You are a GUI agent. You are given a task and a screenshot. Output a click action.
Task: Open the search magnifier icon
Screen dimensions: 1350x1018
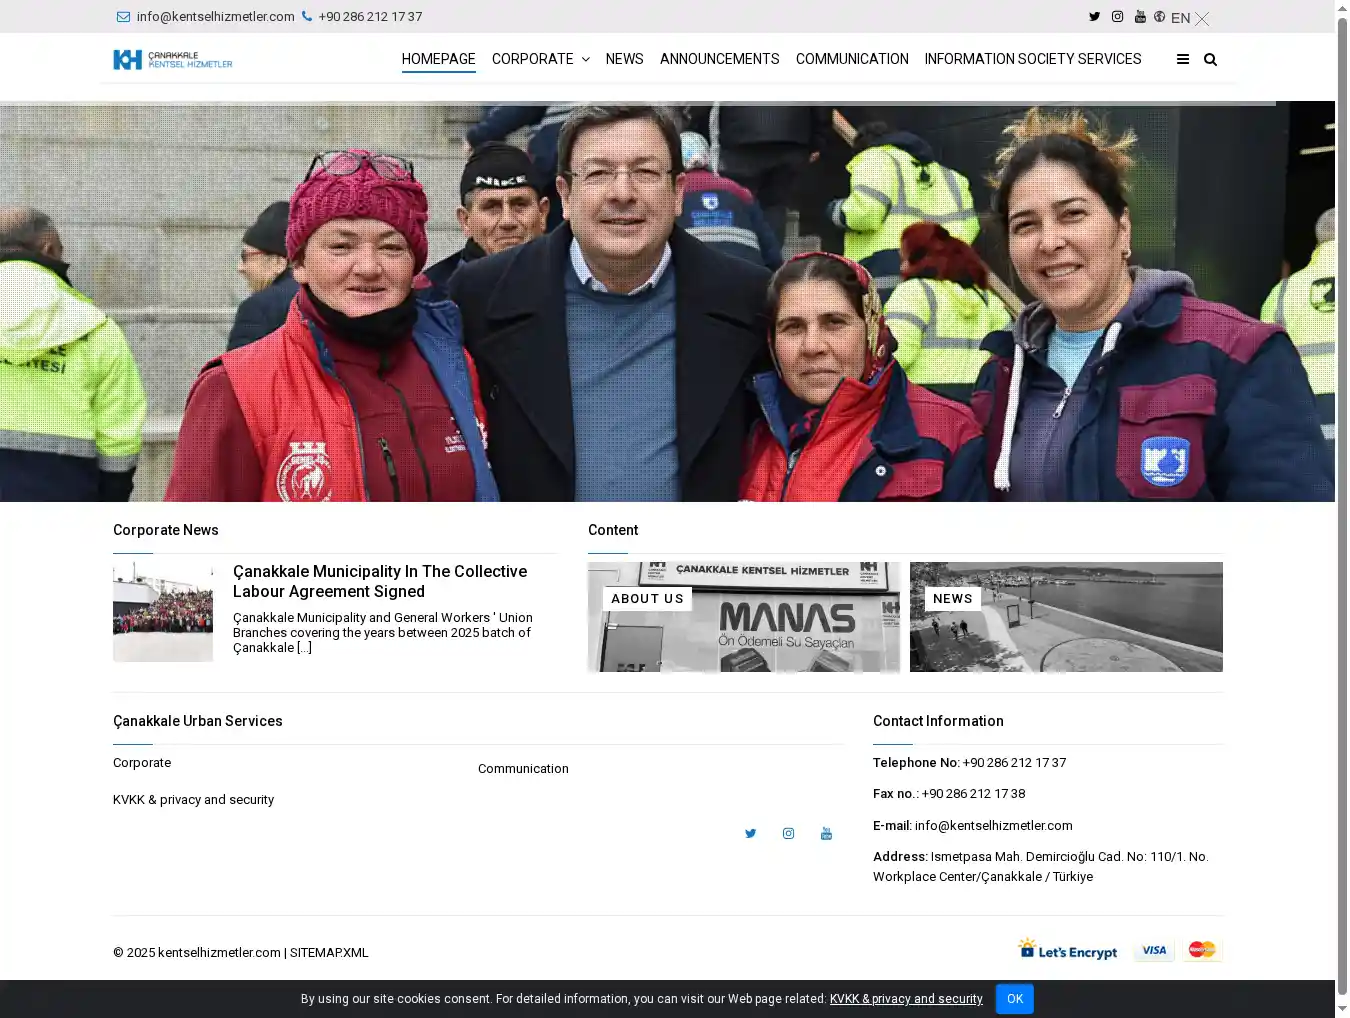tap(1210, 60)
